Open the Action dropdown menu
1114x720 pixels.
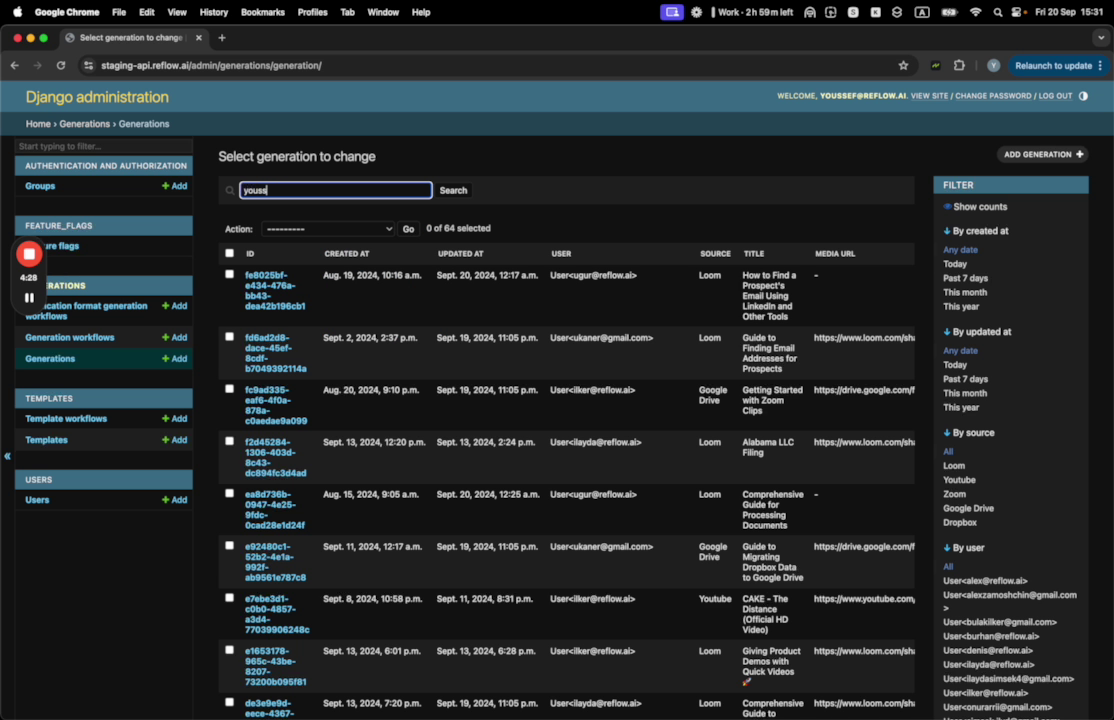(x=328, y=229)
